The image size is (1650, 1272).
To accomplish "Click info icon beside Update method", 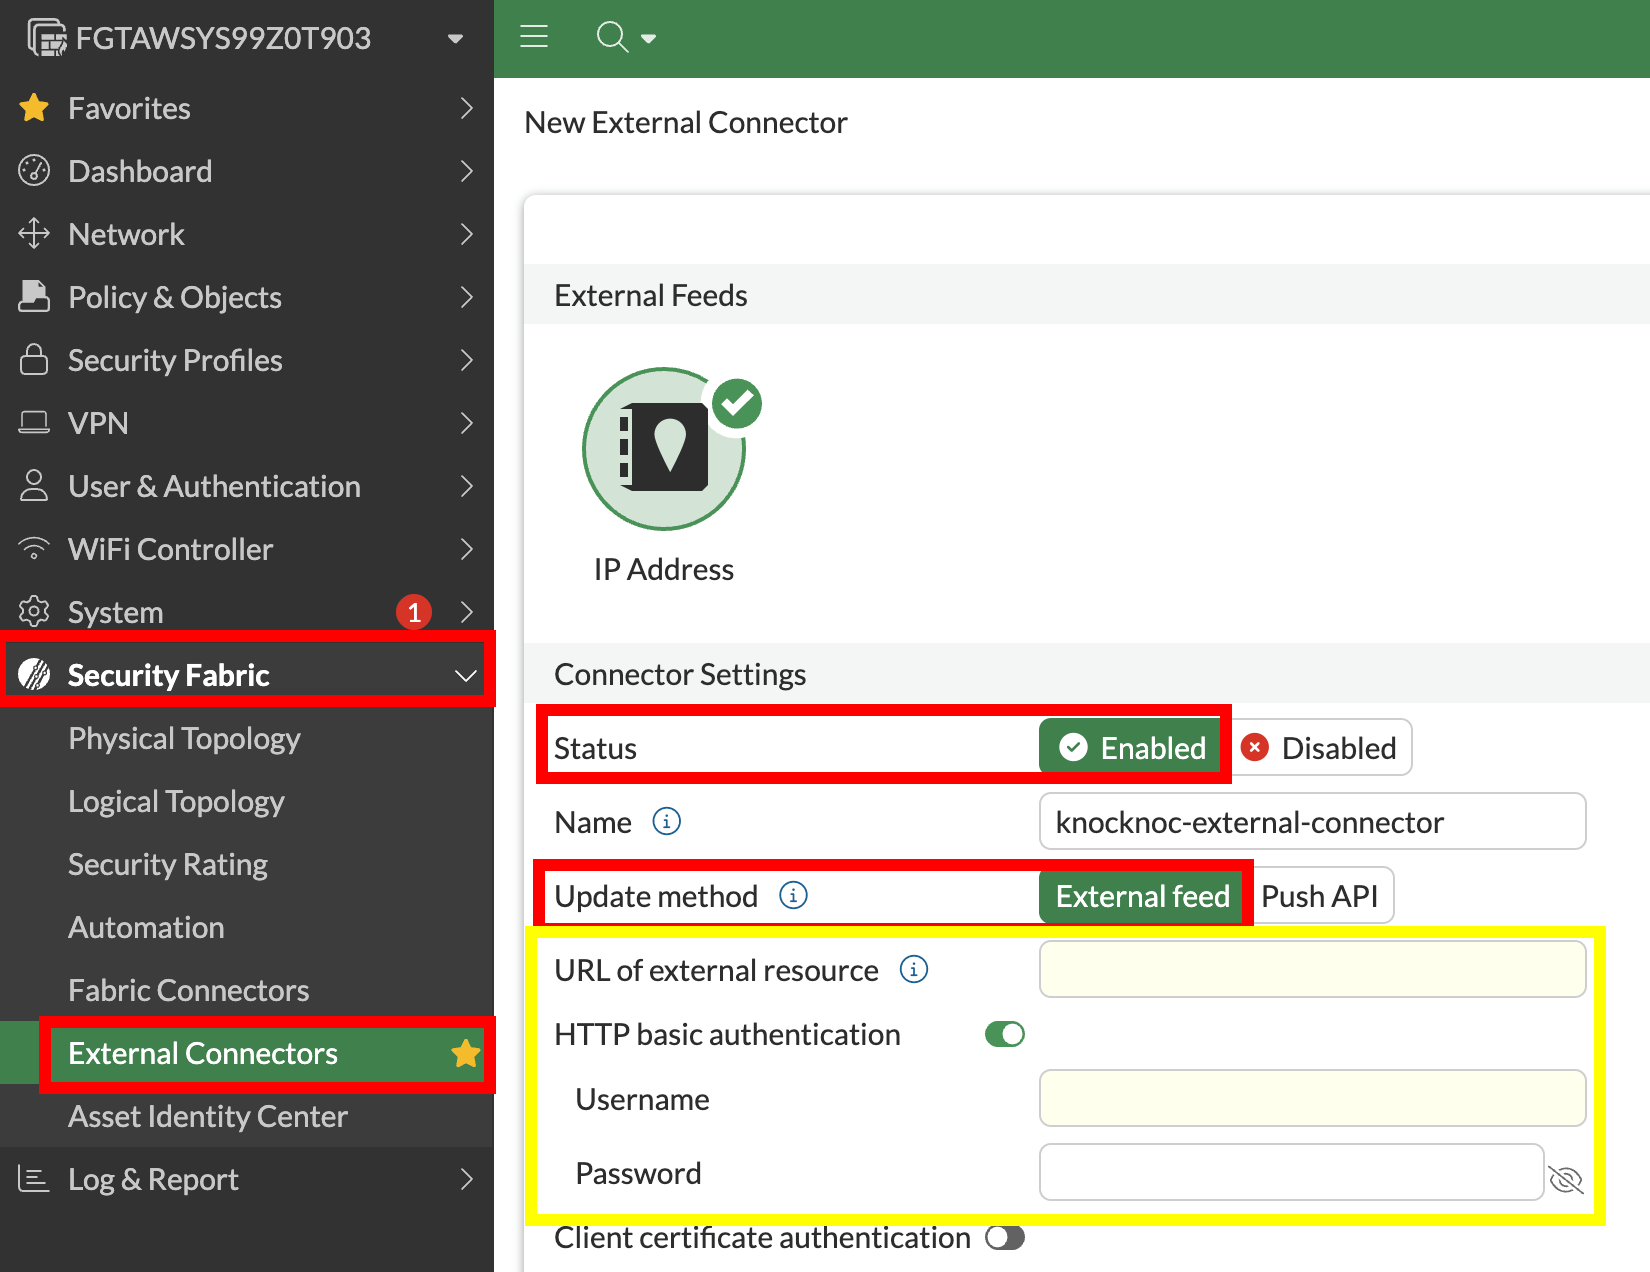I will click(793, 895).
